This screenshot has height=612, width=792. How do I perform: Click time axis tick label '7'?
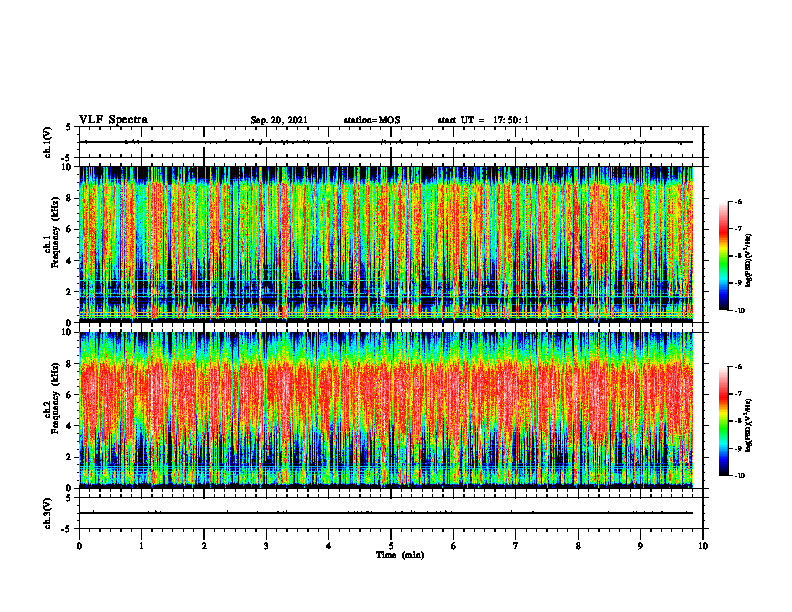point(516,546)
